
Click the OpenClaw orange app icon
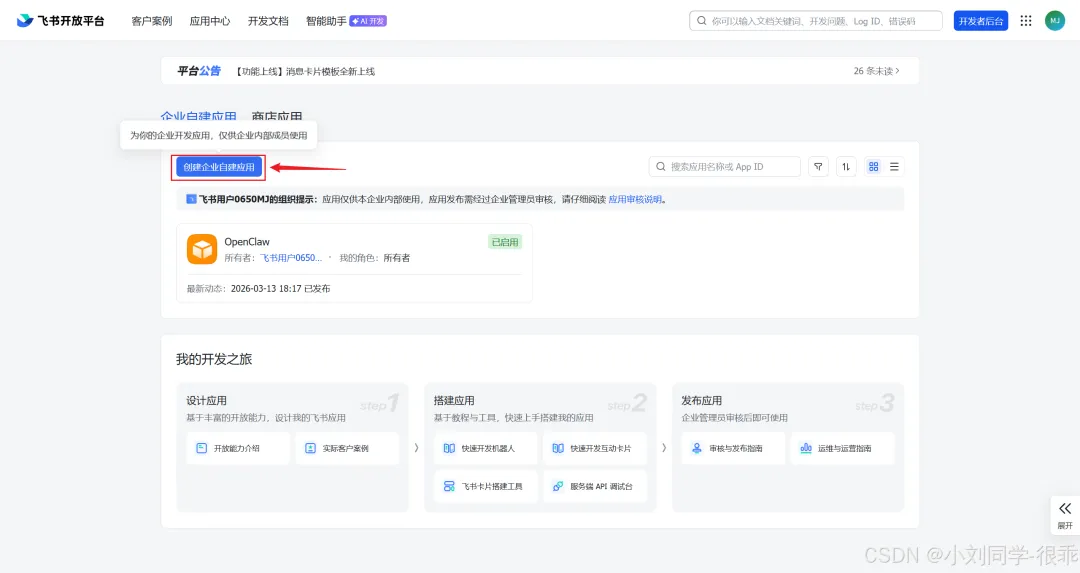(x=202, y=249)
